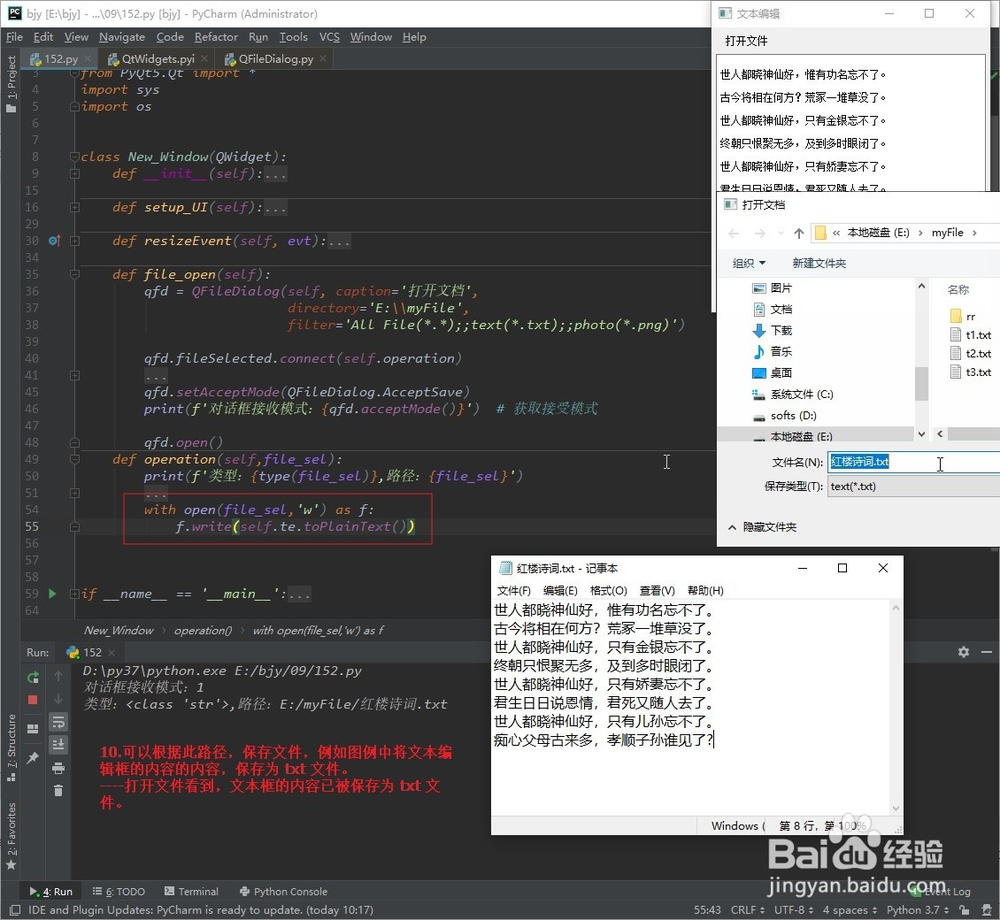The height and width of the screenshot is (920, 1000).
Task: Open 查看(V) menu in Notepad
Action: (657, 590)
